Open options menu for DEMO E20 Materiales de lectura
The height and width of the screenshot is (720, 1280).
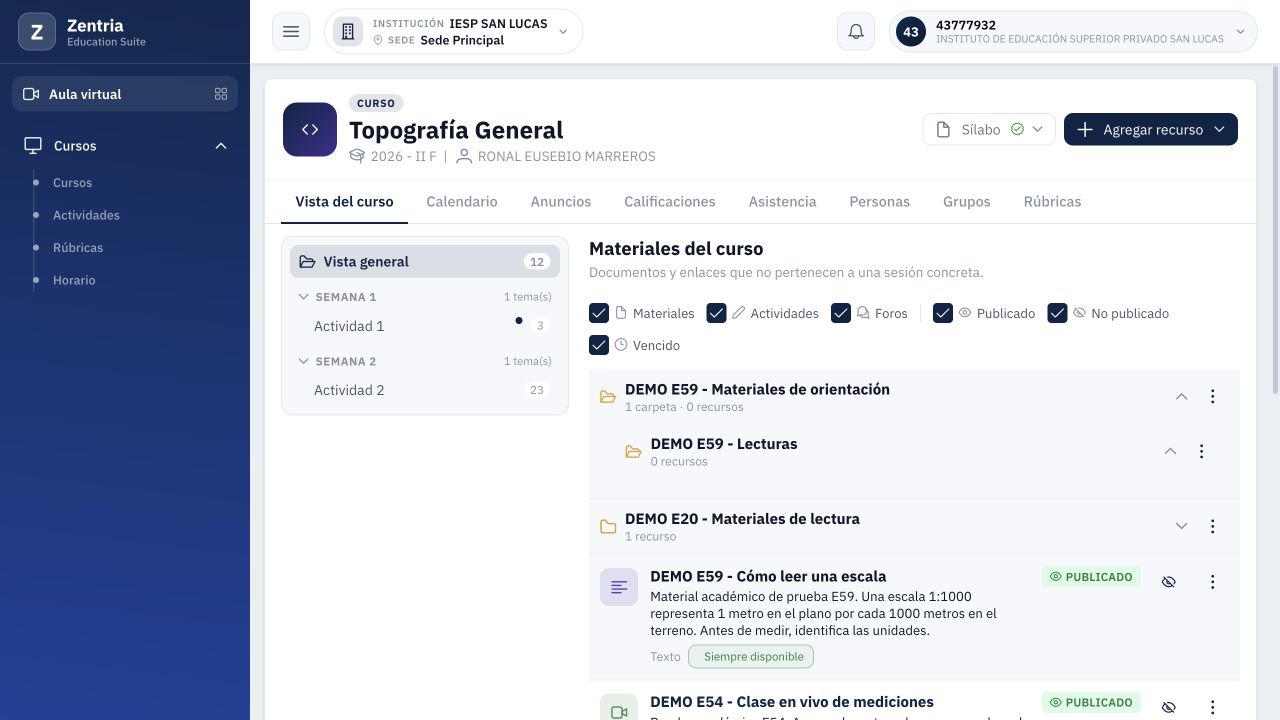(1213, 526)
